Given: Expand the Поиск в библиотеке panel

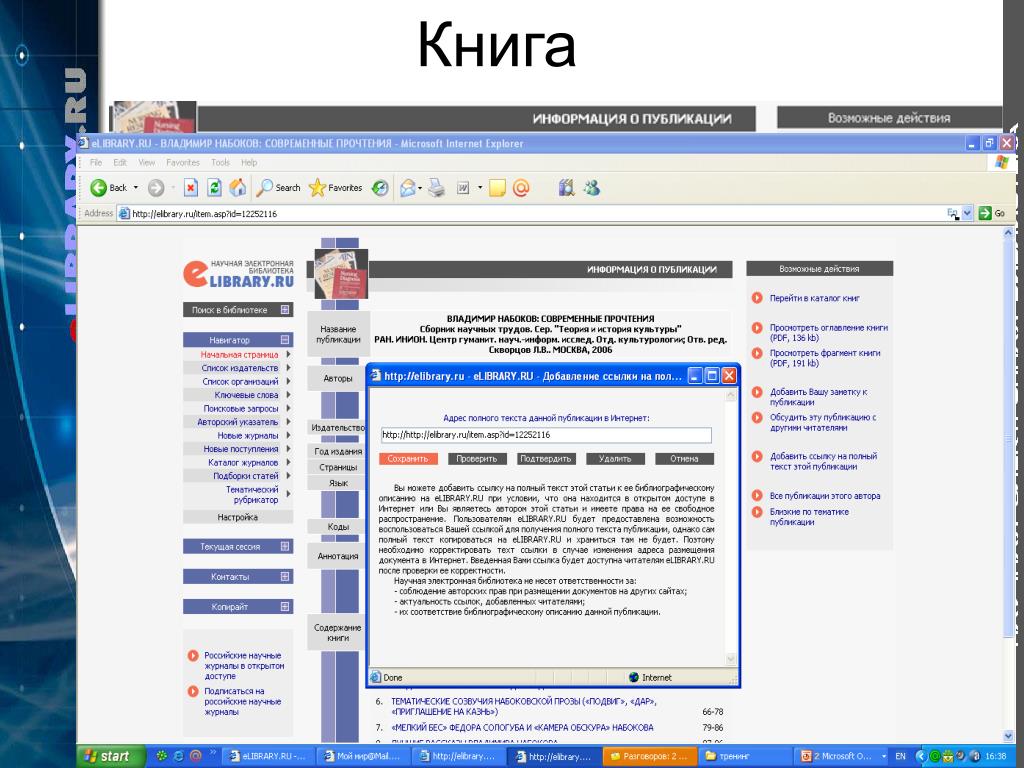Looking at the screenshot, I should pyautogui.click(x=285, y=310).
